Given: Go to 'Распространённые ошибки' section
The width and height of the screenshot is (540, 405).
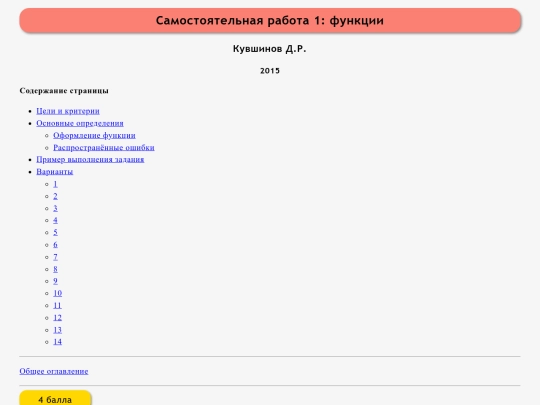Looking at the screenshot, I should pyautogui.click(x=104, y=147).
